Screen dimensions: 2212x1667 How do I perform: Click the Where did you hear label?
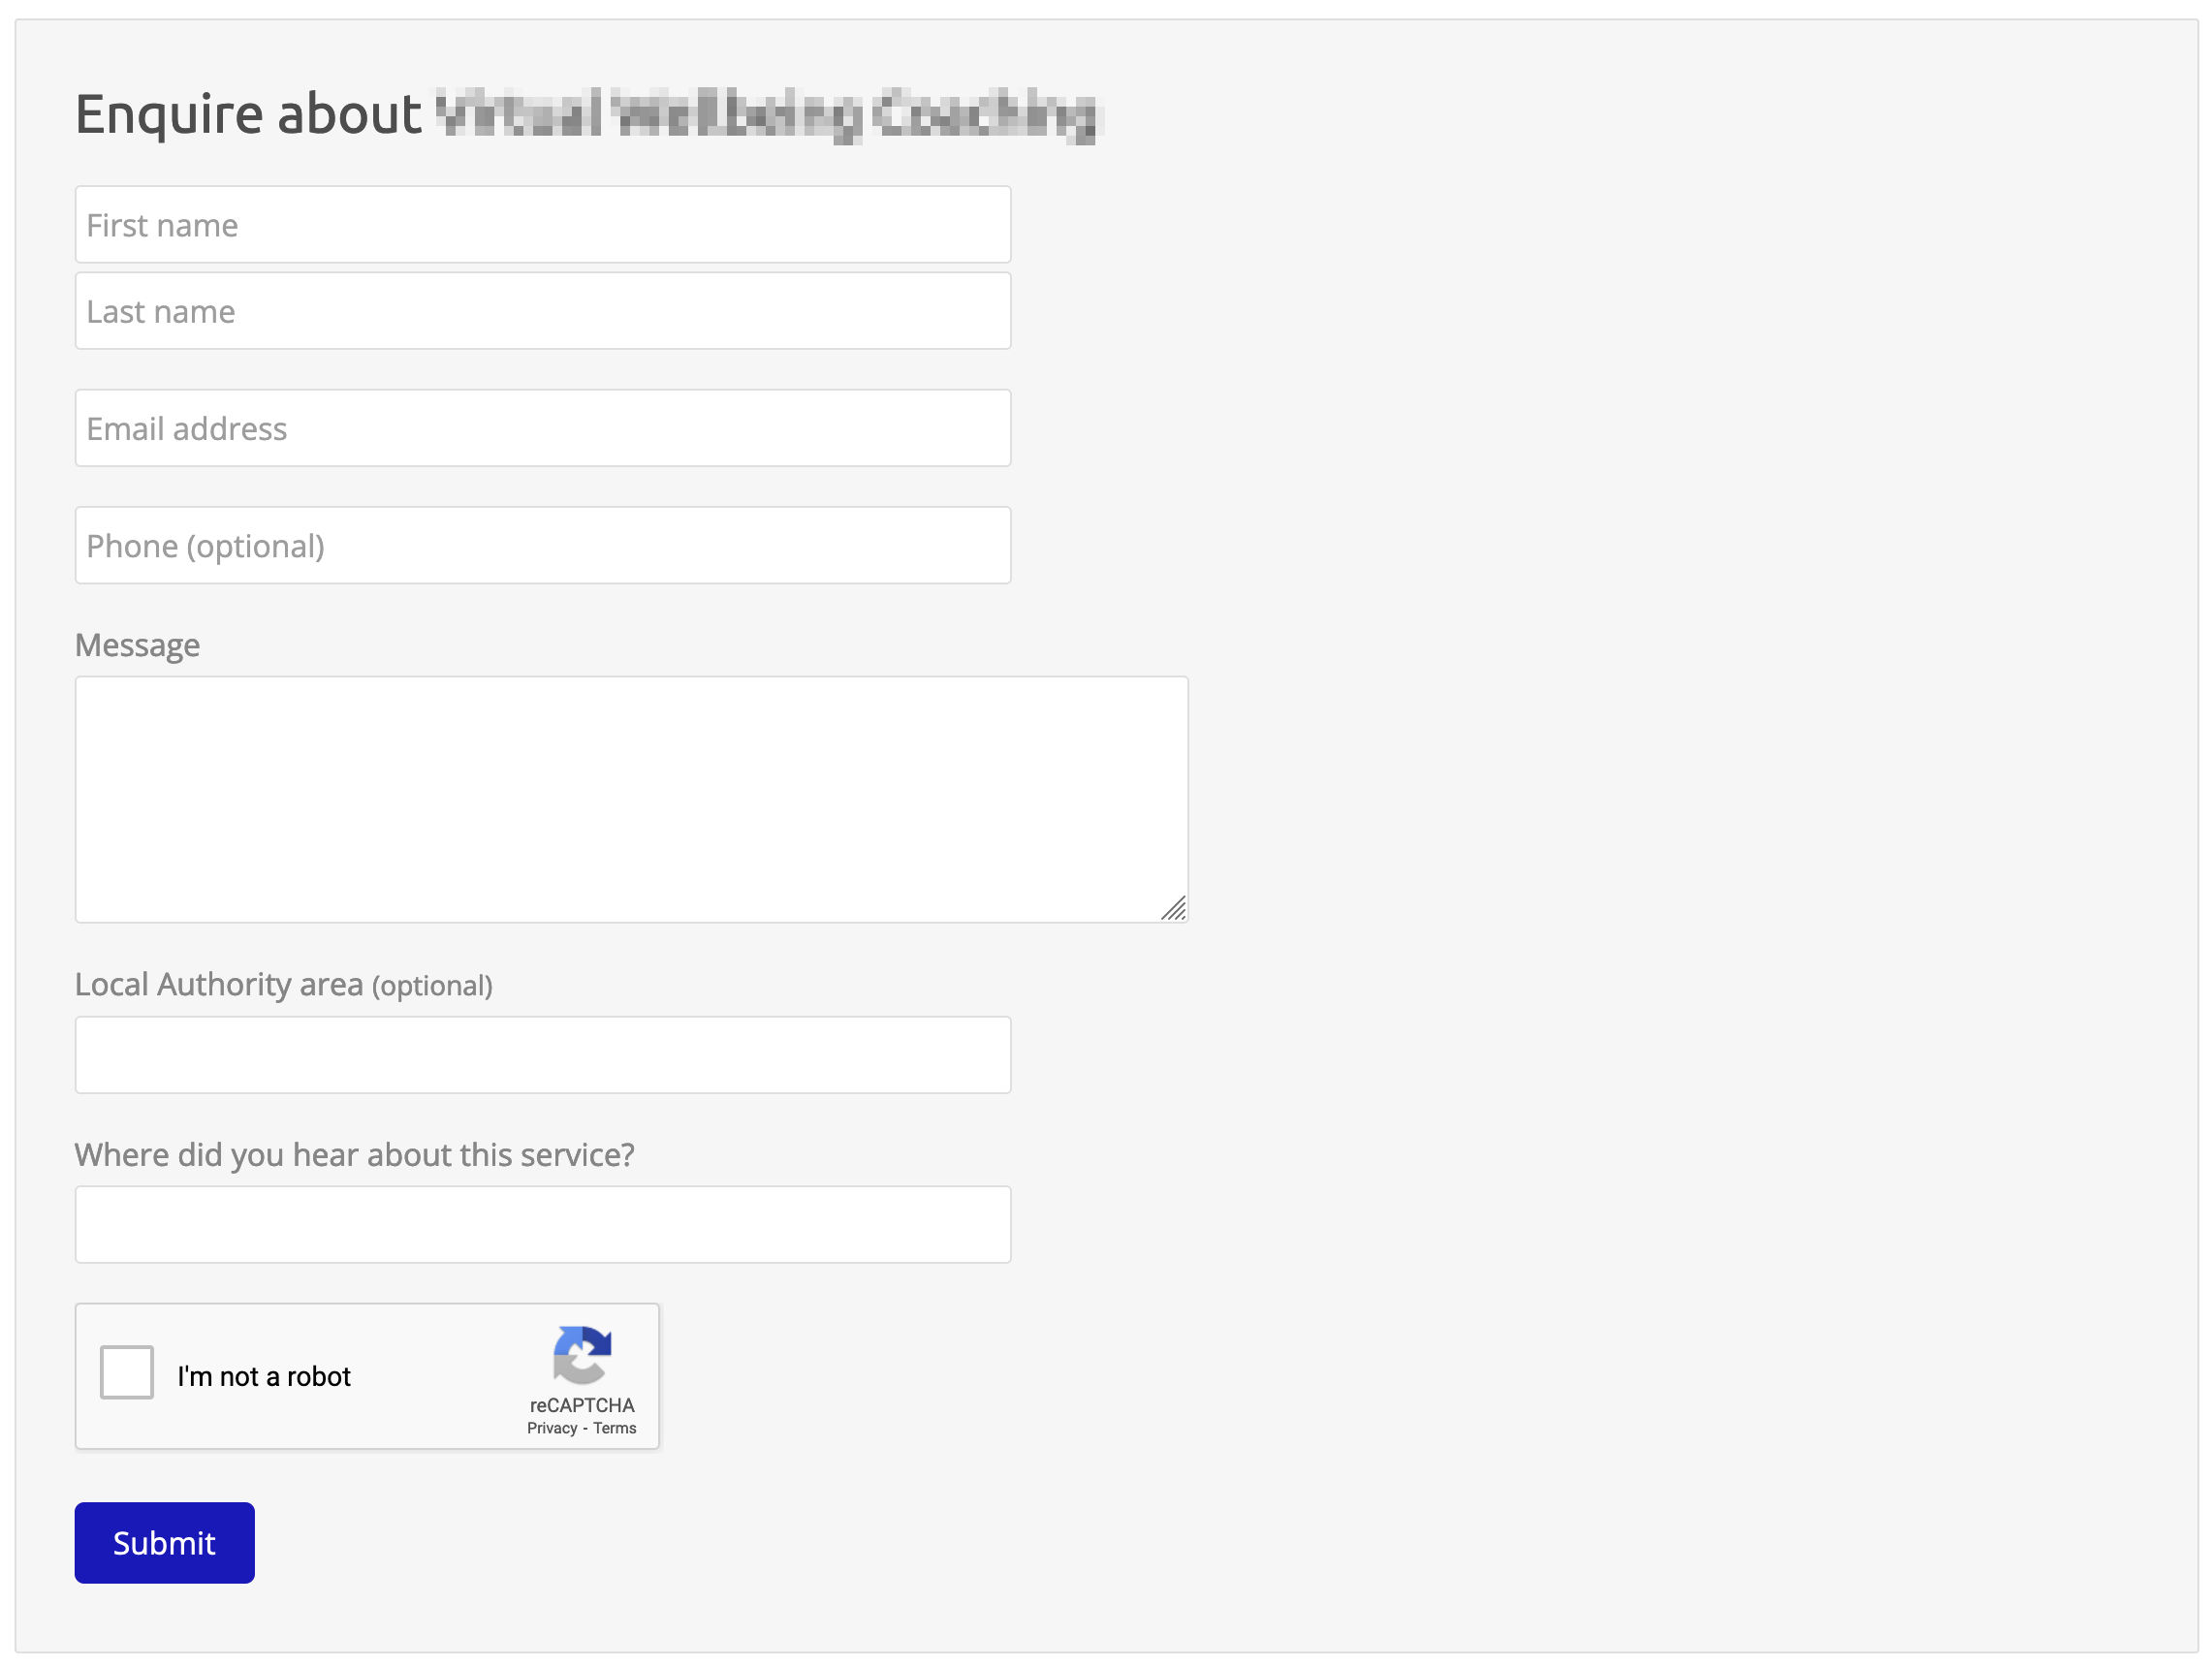click(x=355, y=1155)
